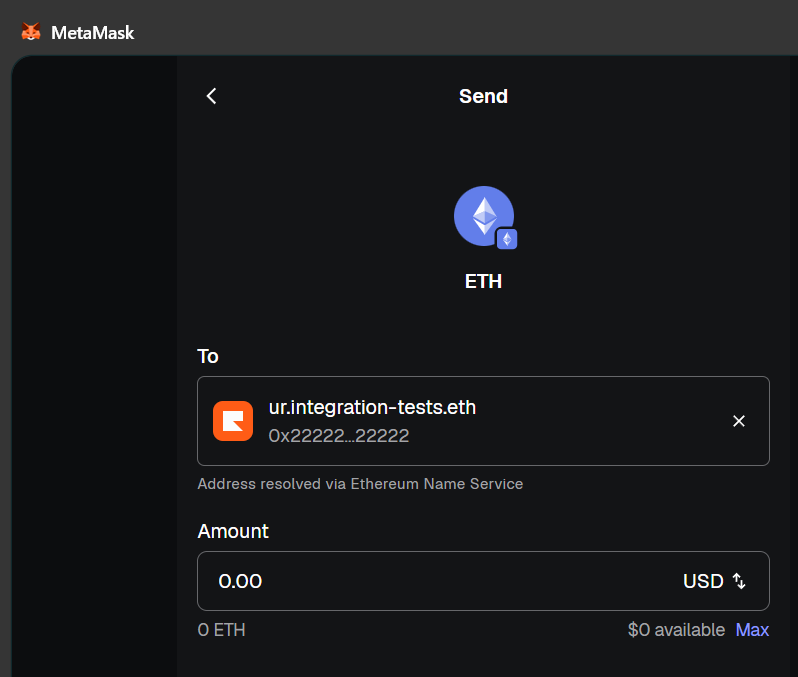Click the ur.integration-tests.eth recipient name
Image resolution: width=798 pixels, height=677 pixels.
(x=372, y=407)
